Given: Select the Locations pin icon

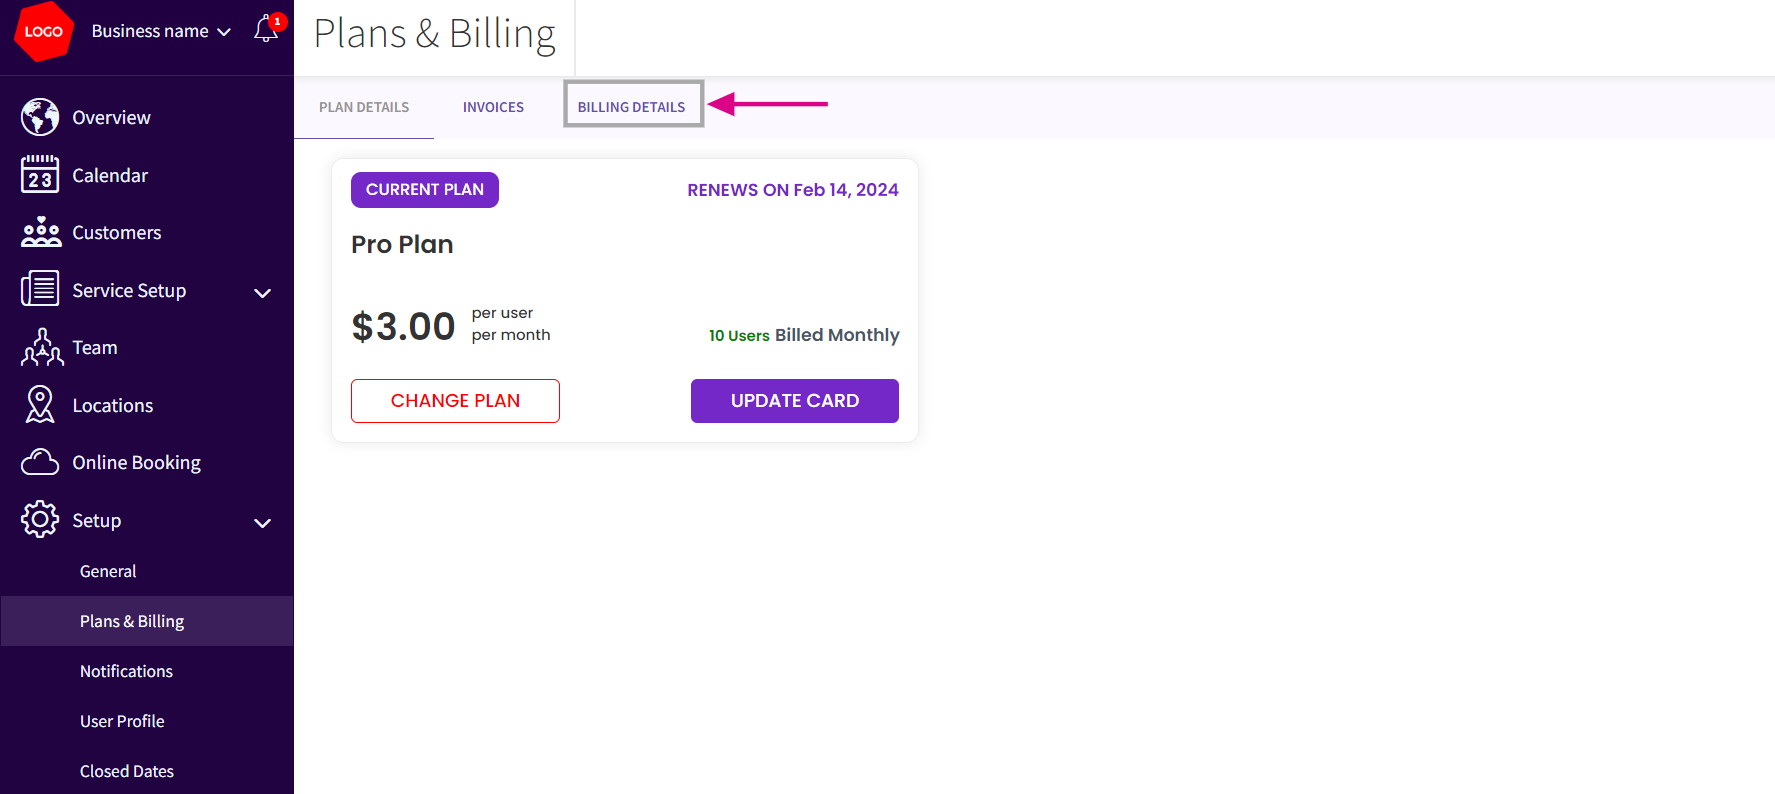Looking at the screenshot, I should tap(40, 405).
